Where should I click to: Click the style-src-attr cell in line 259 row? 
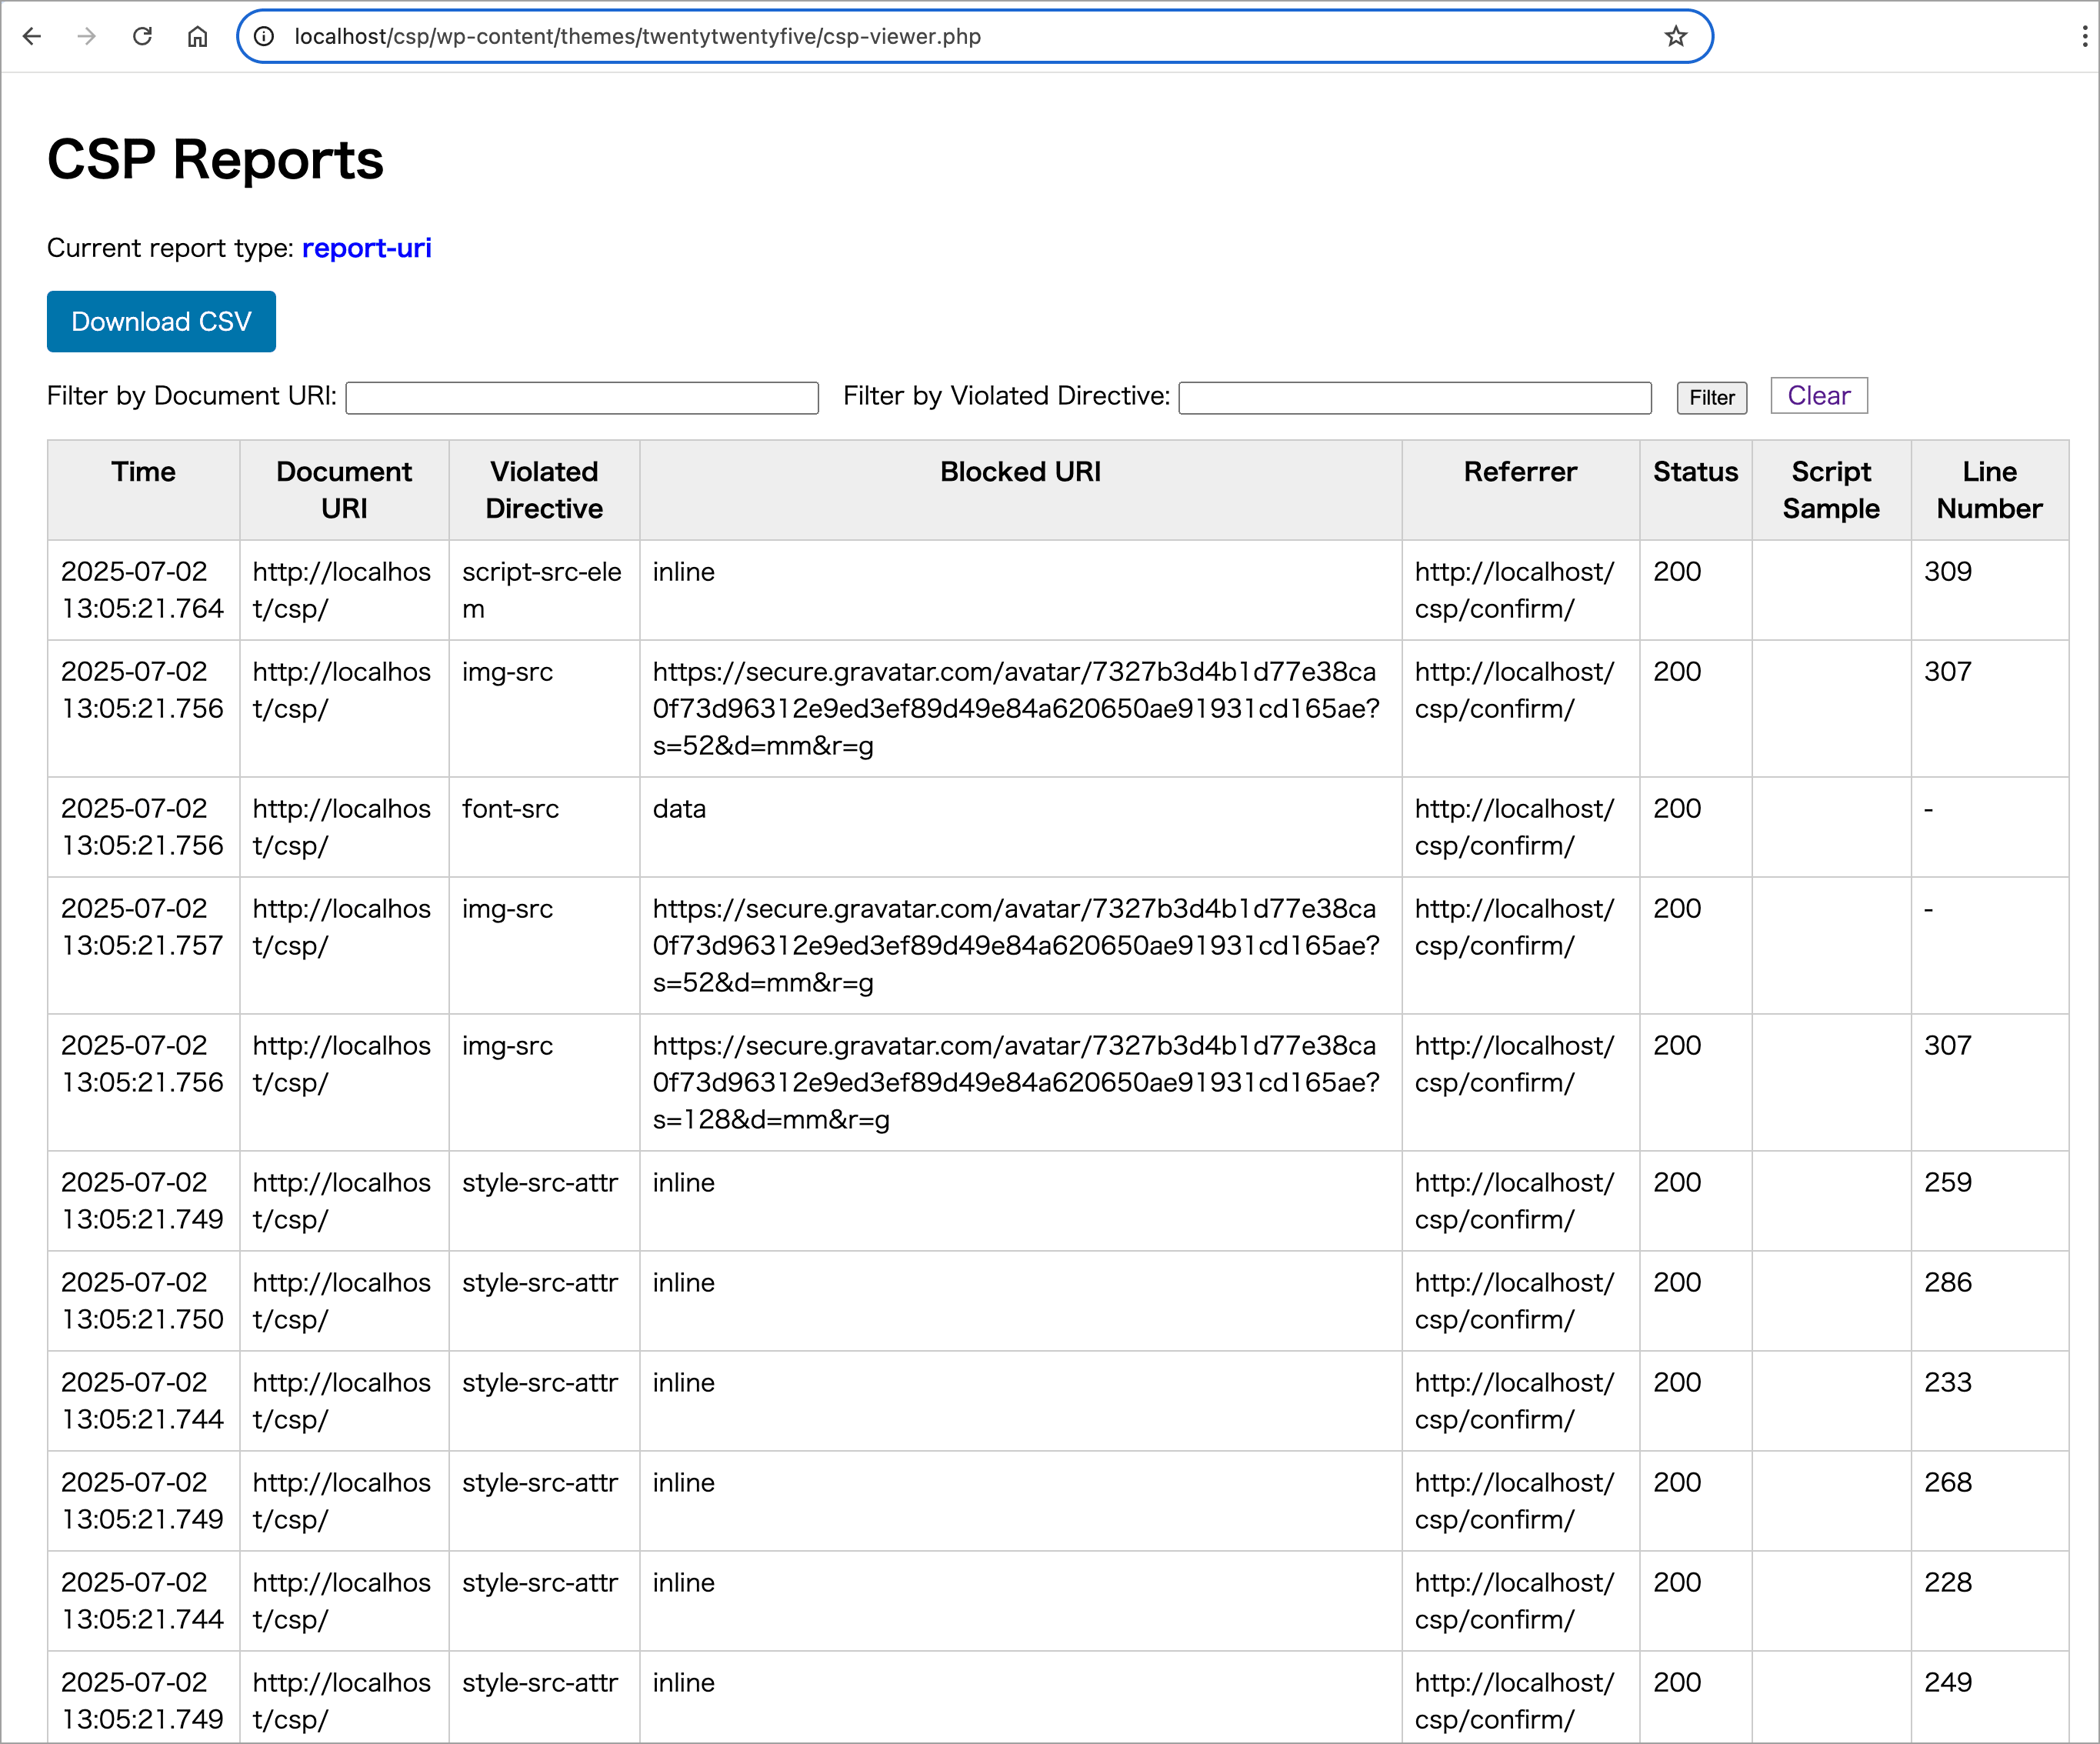544,1201
